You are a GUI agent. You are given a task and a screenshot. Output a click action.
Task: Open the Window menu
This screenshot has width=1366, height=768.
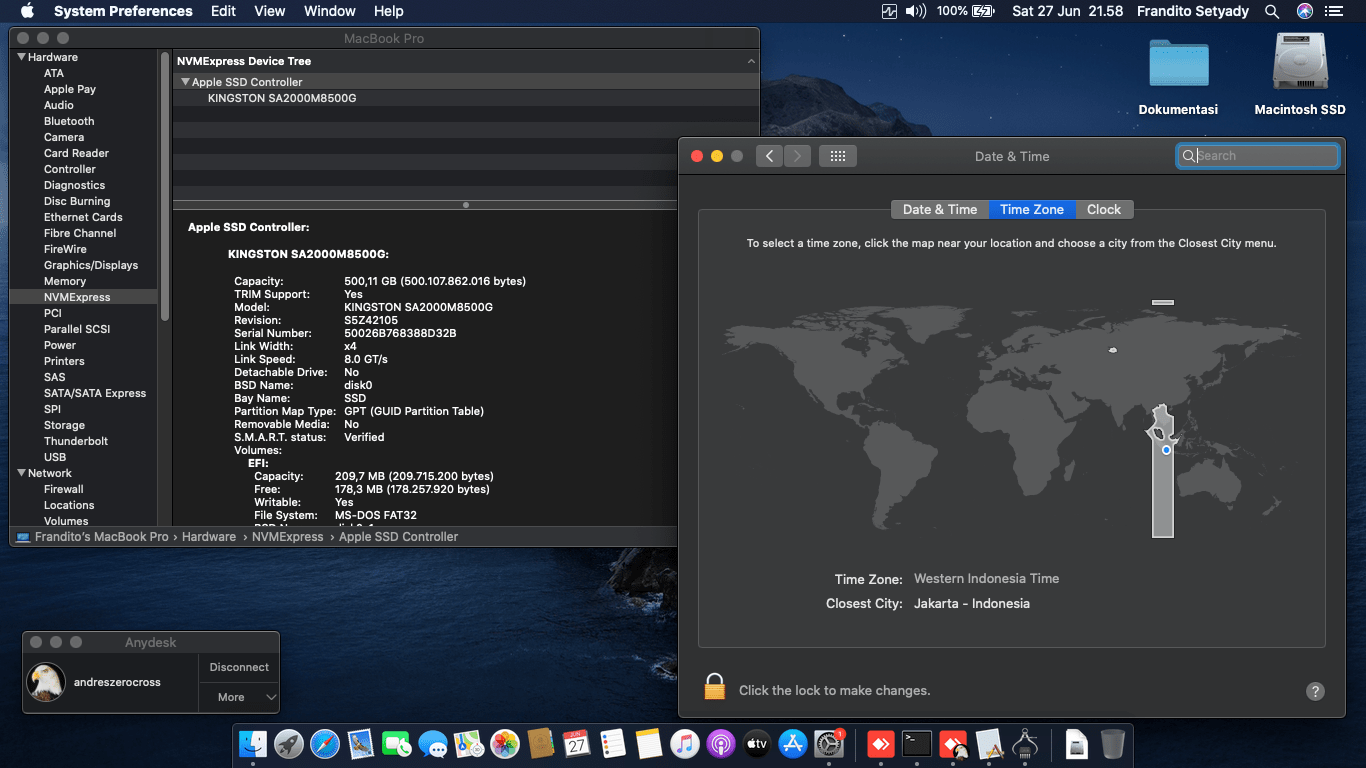point(329,11)
